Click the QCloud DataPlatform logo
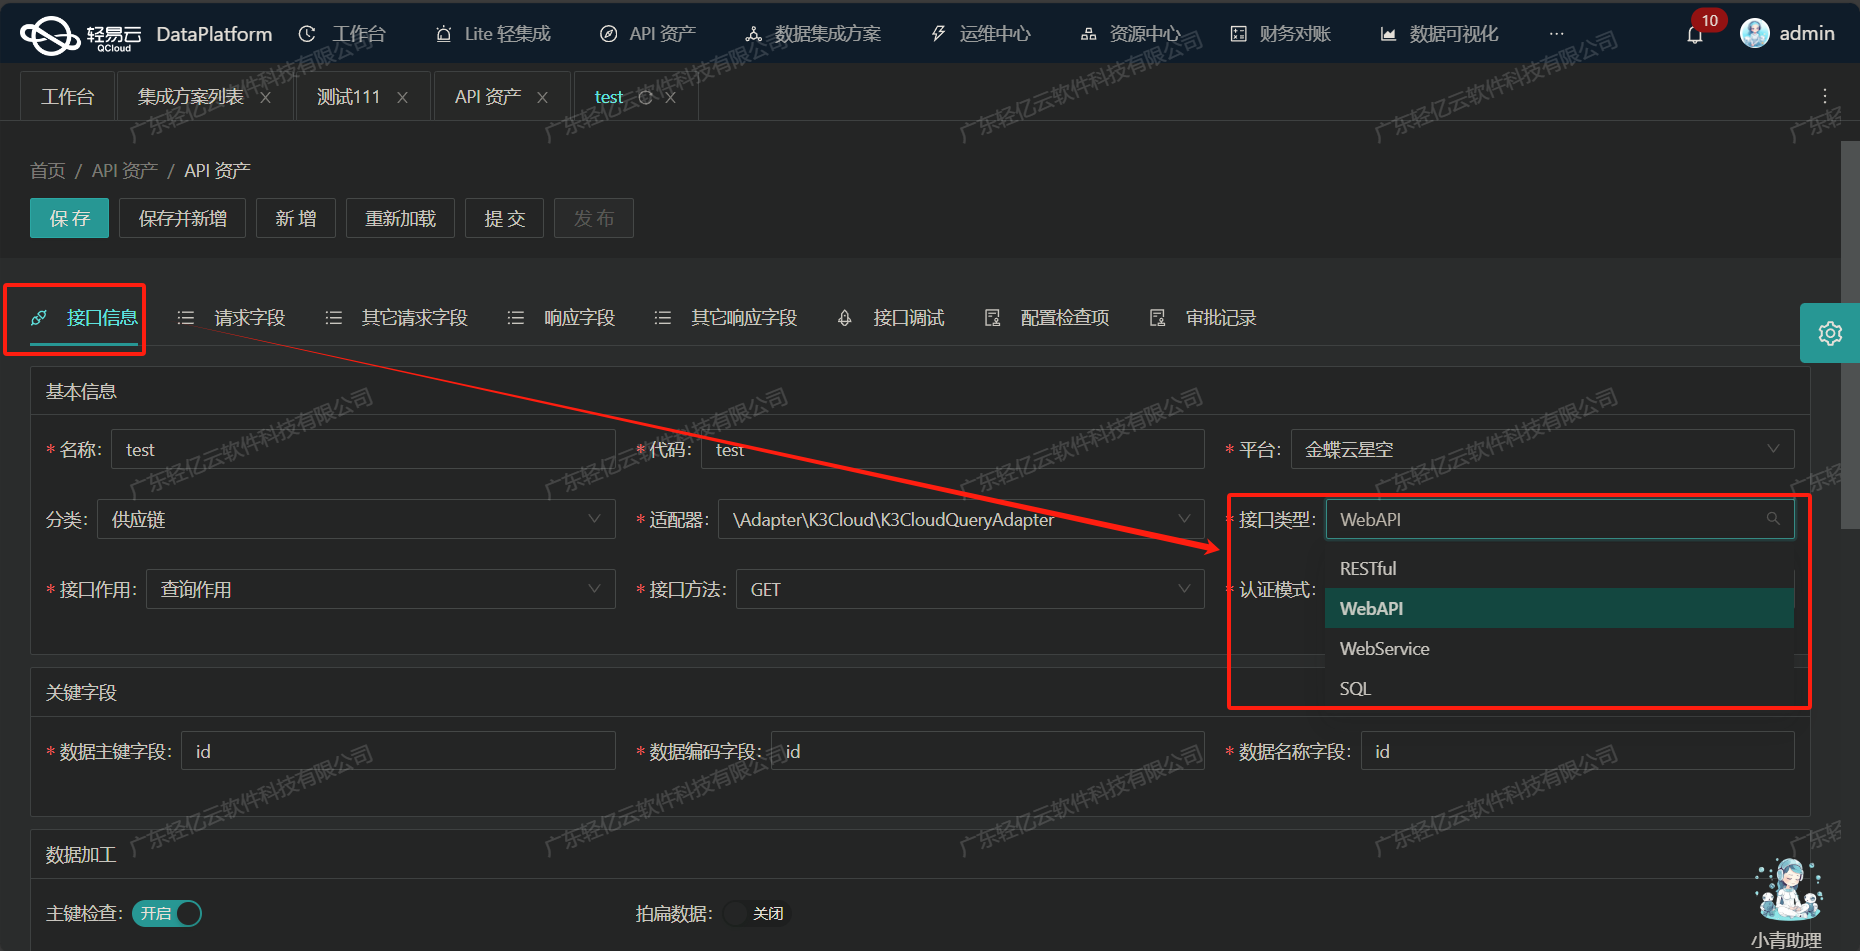This screenshot has width=1860, height=951. [146, 35]
